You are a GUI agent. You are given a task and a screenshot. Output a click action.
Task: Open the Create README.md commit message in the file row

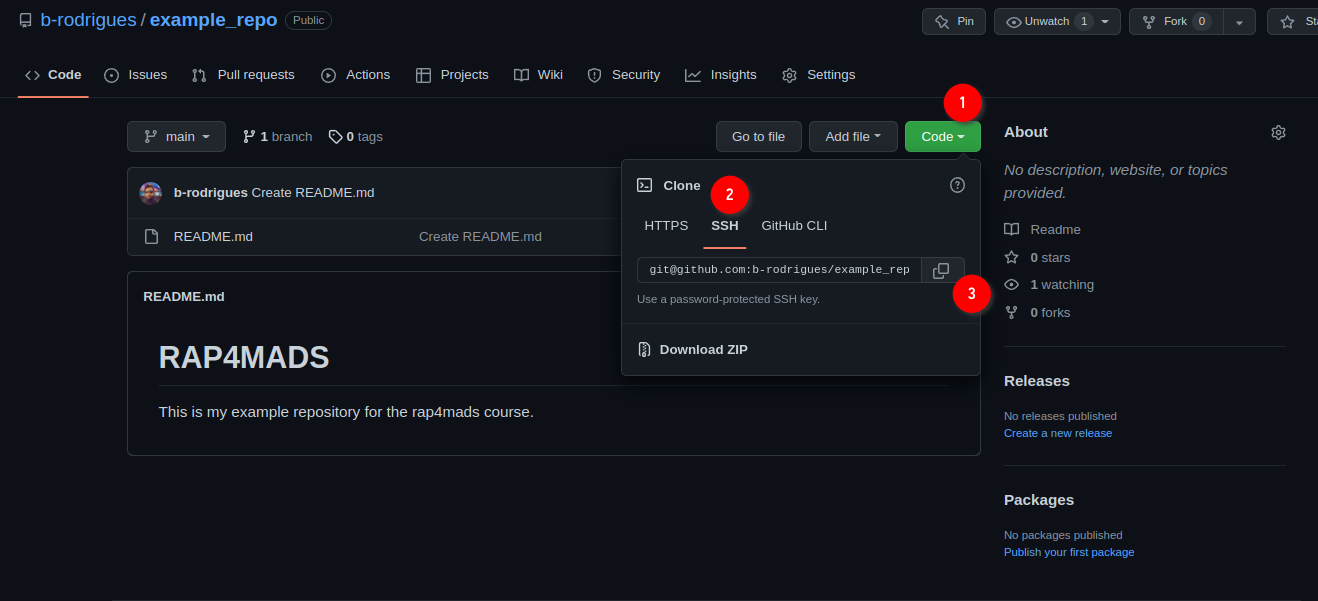point(480,237)
